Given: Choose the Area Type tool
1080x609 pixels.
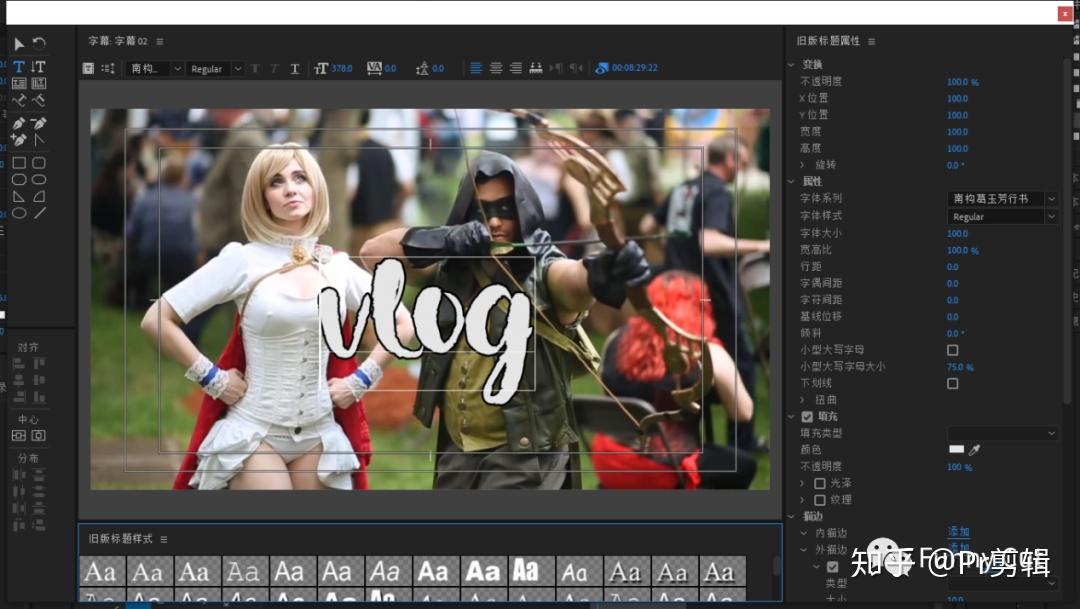Looking at the screenshot, I should (19, 83).
